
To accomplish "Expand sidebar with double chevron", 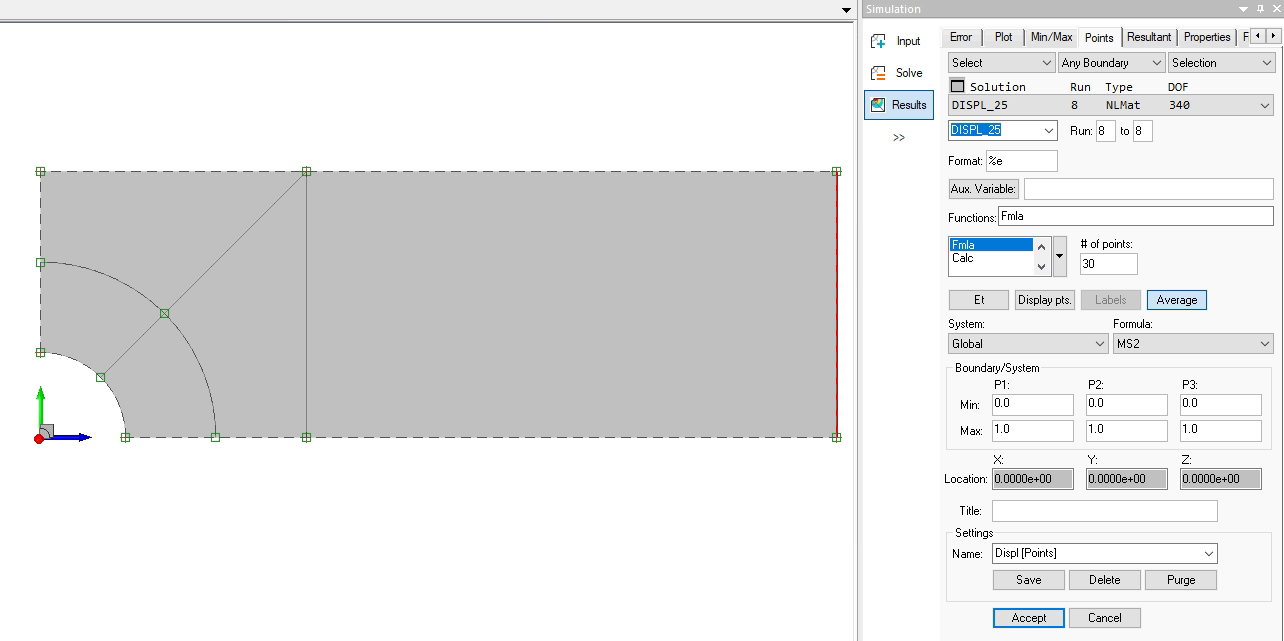I will coord(898,137).
